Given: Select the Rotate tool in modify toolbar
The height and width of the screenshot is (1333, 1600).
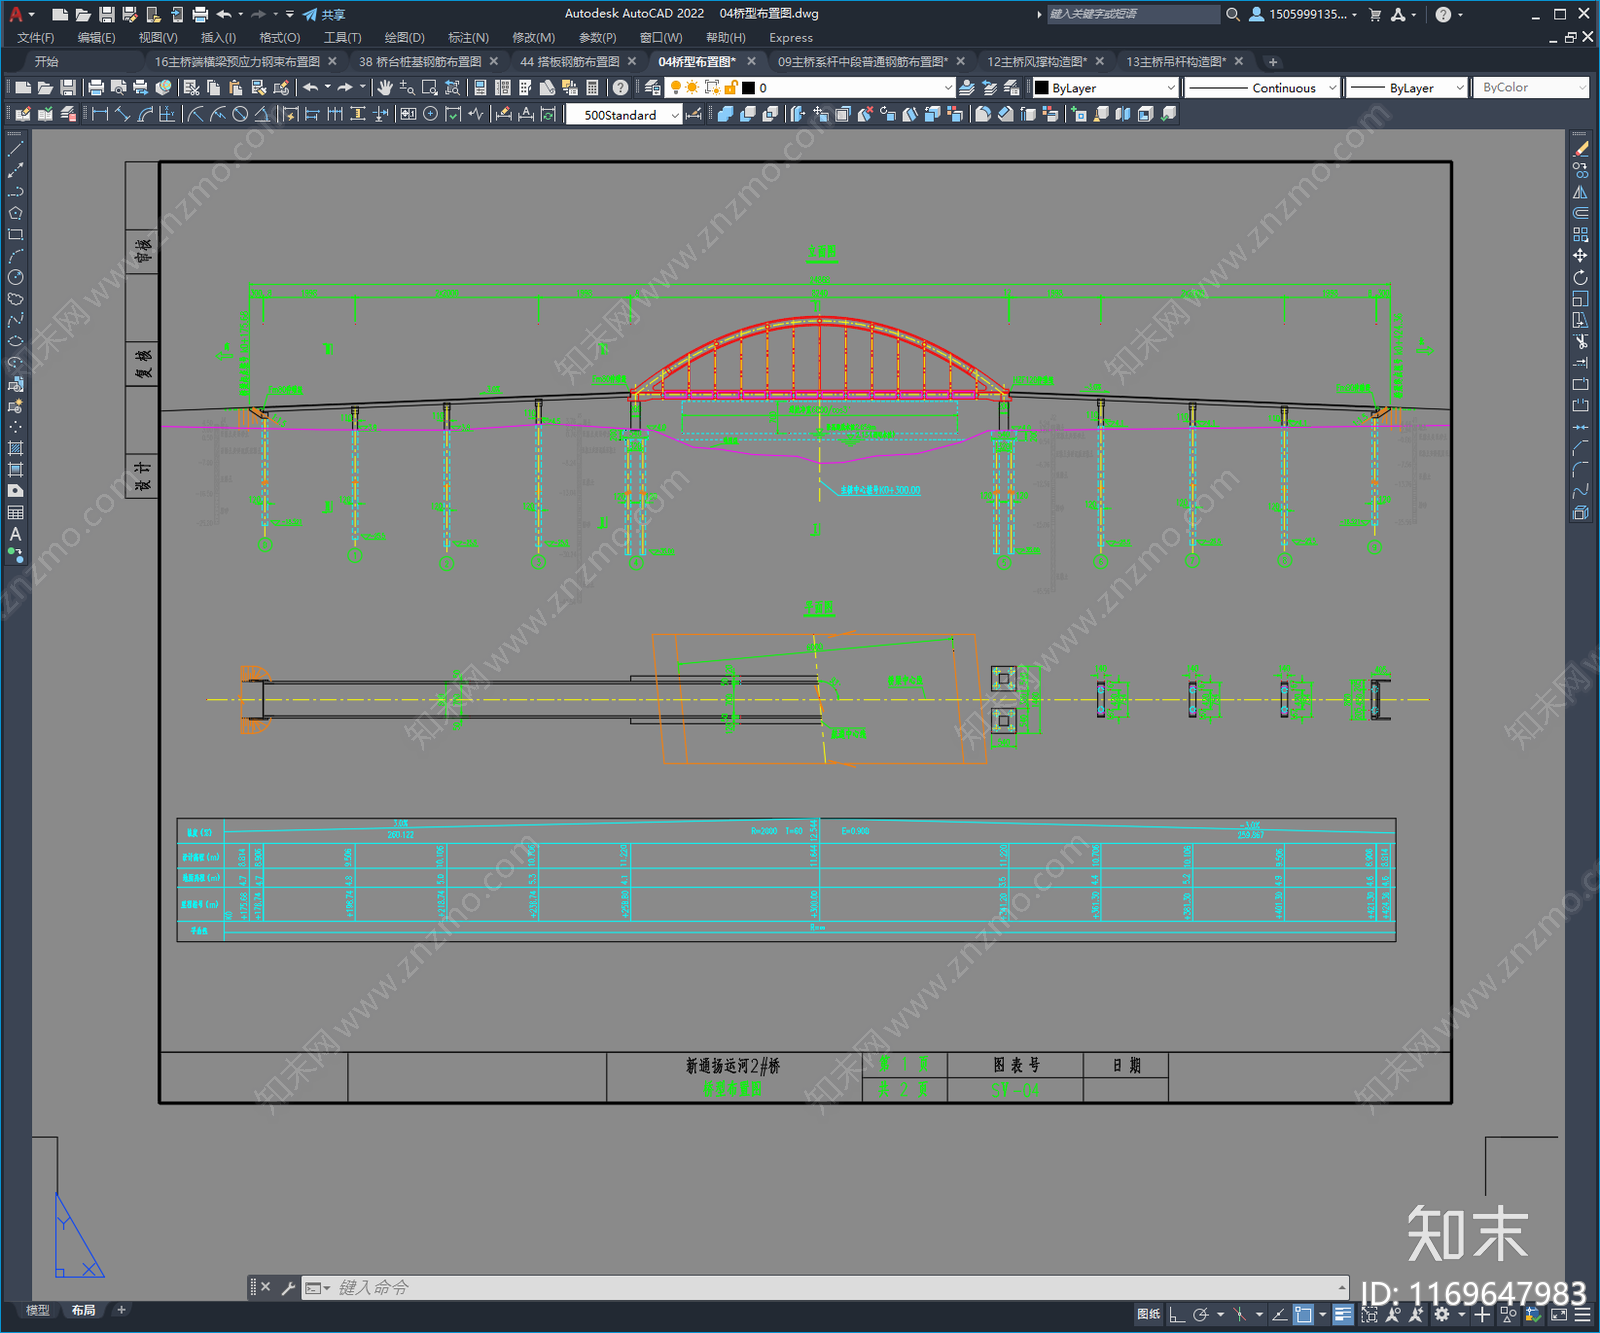Looking at the screenshot, I should 1580,277.
